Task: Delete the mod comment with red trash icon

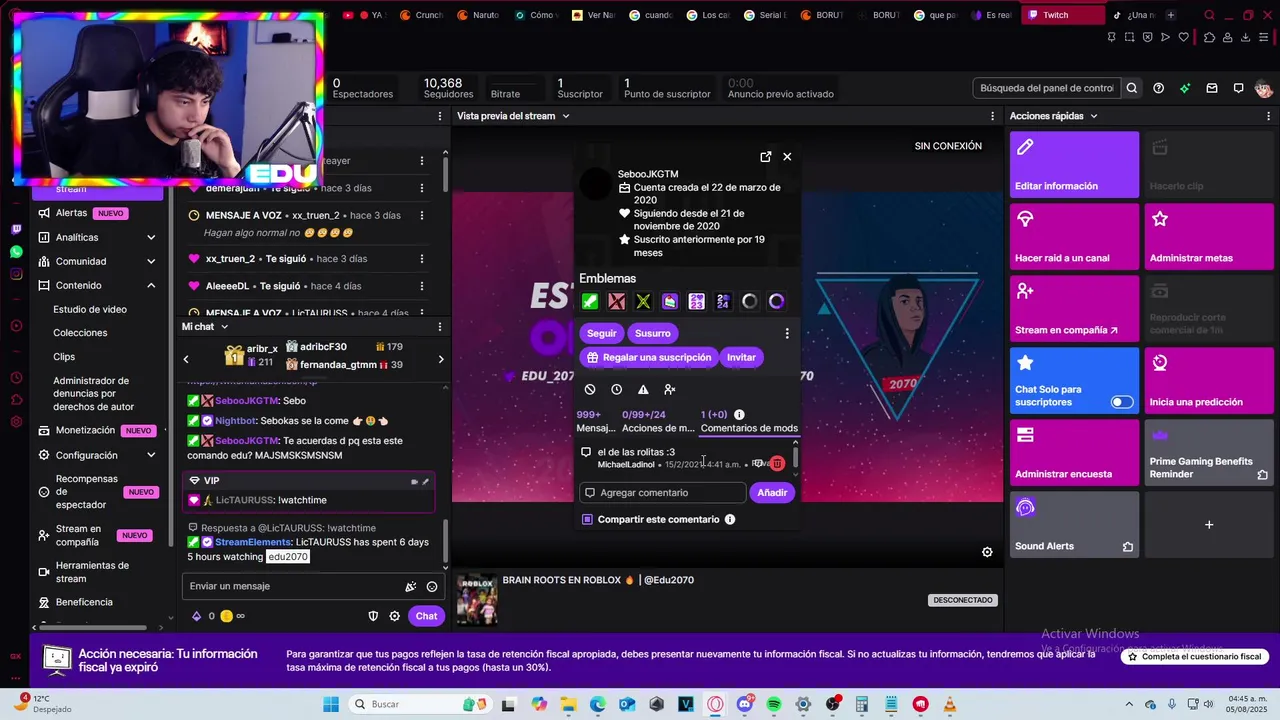Action: coord(777,463)
